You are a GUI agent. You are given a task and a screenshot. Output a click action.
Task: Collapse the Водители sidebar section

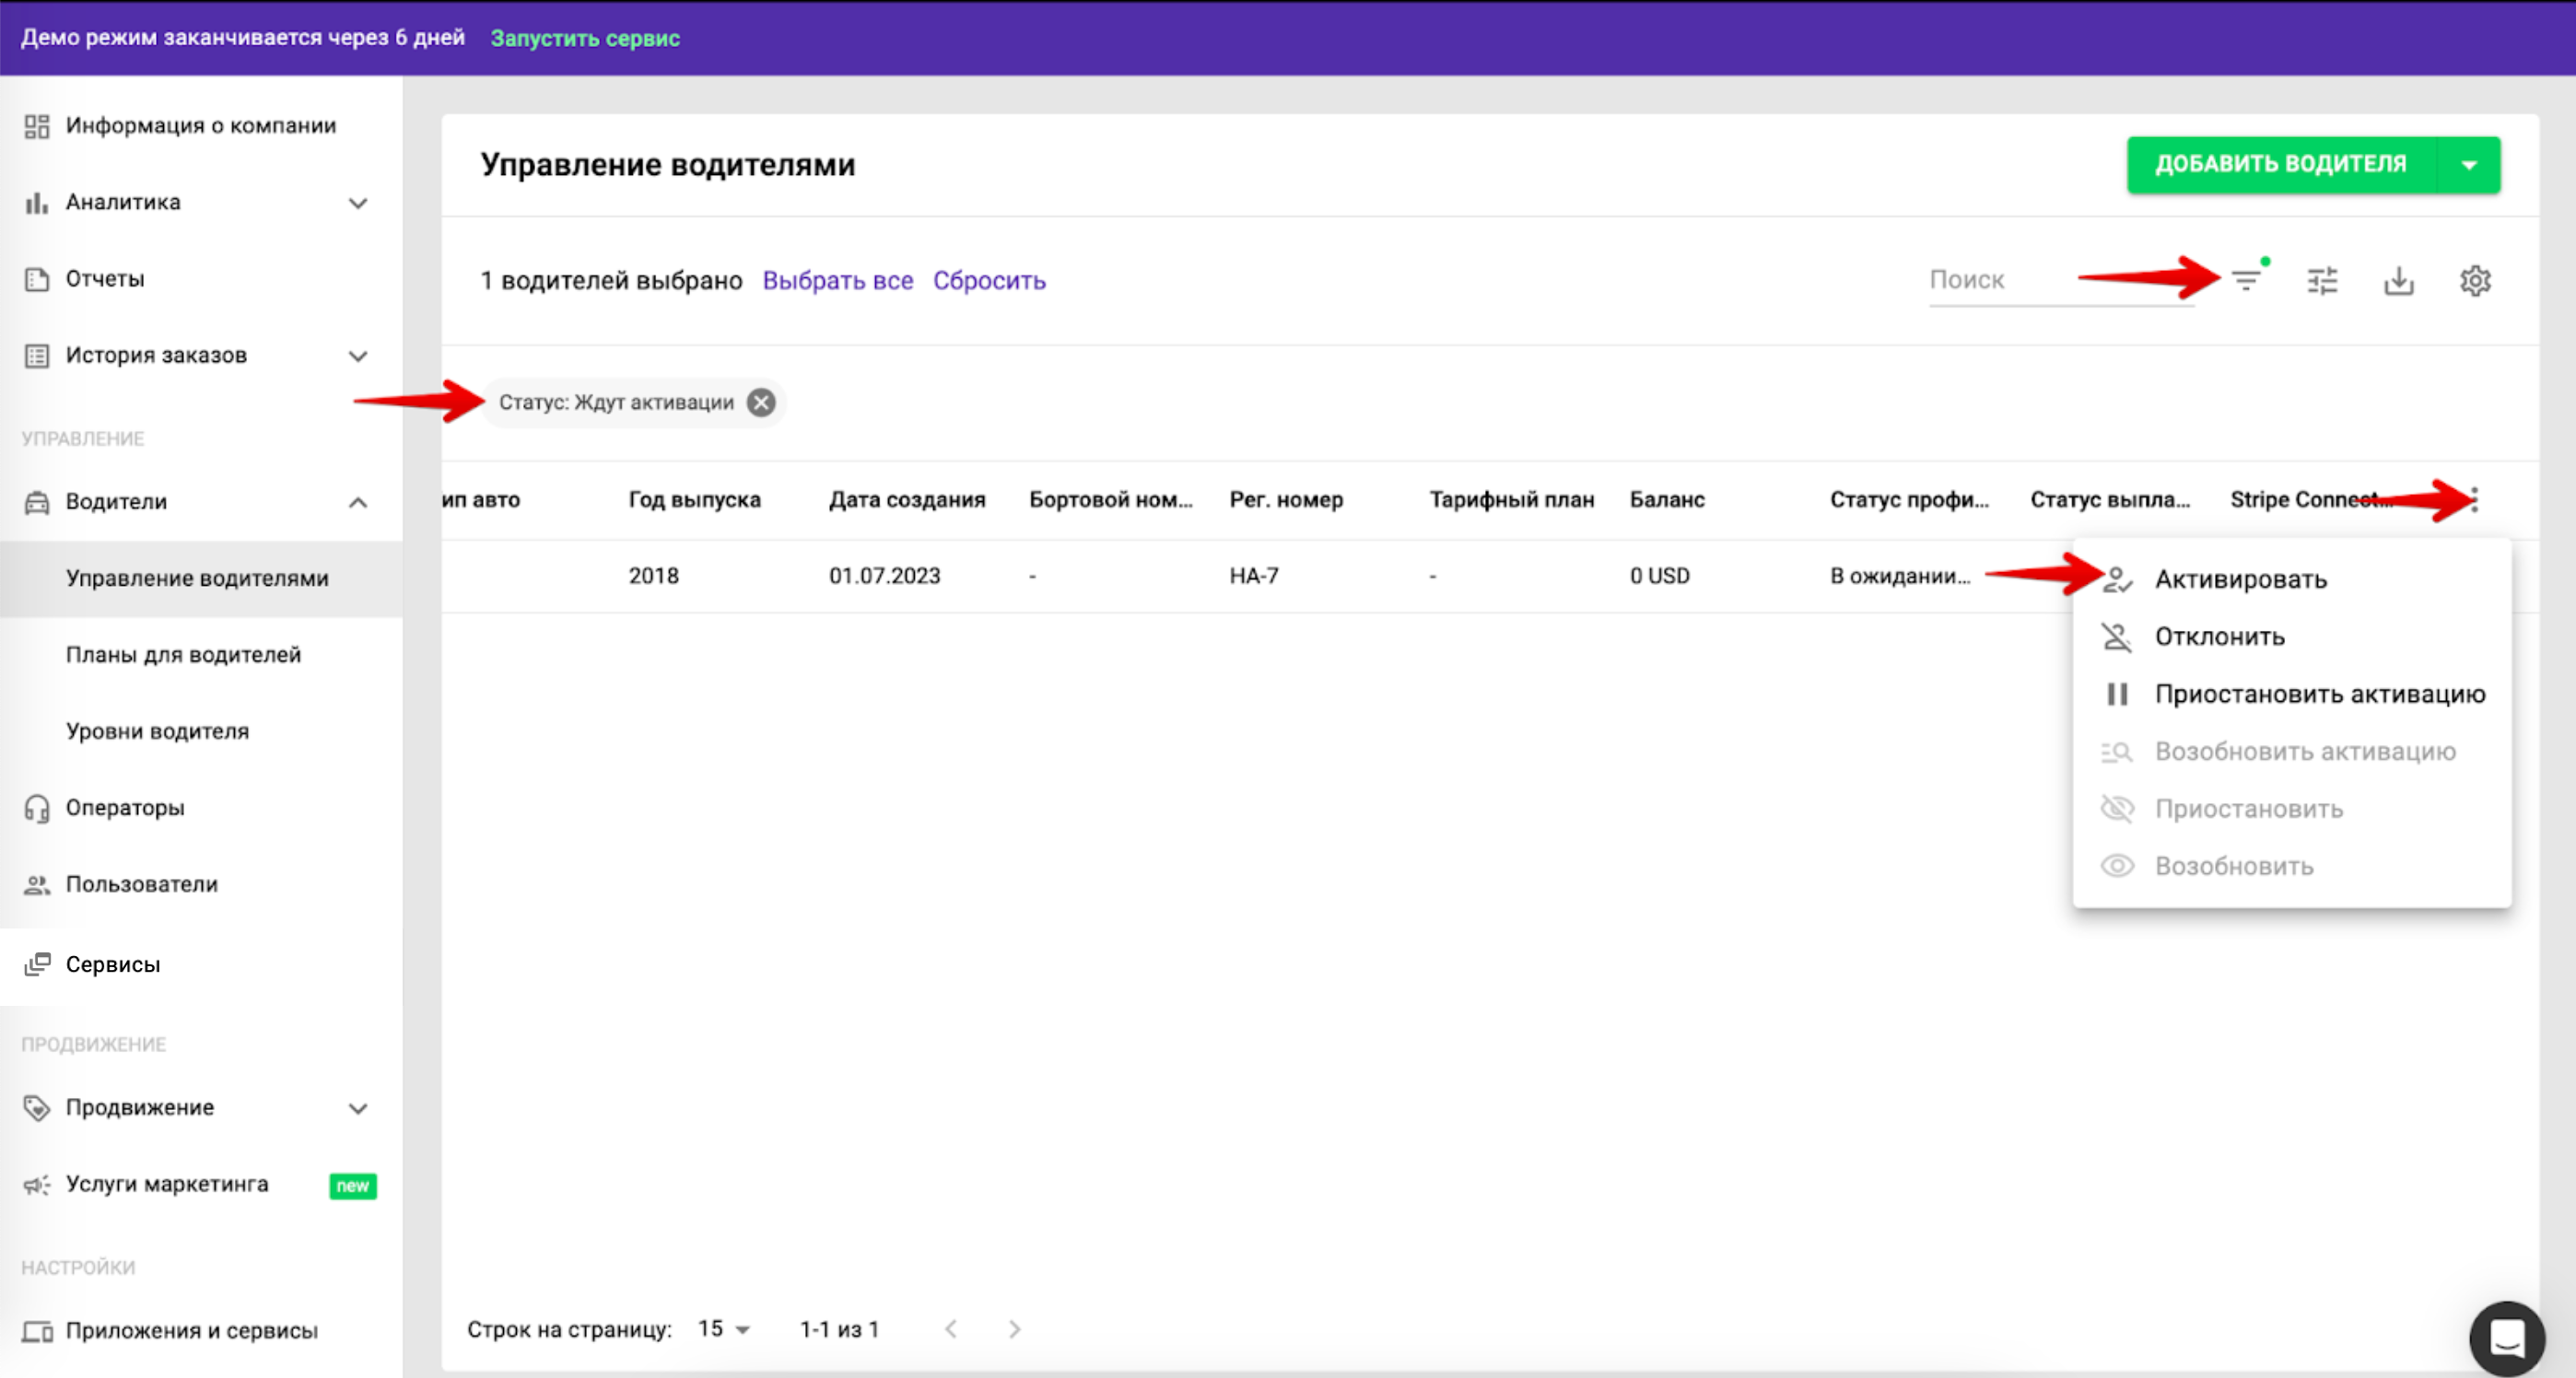(x=358, y=502)
